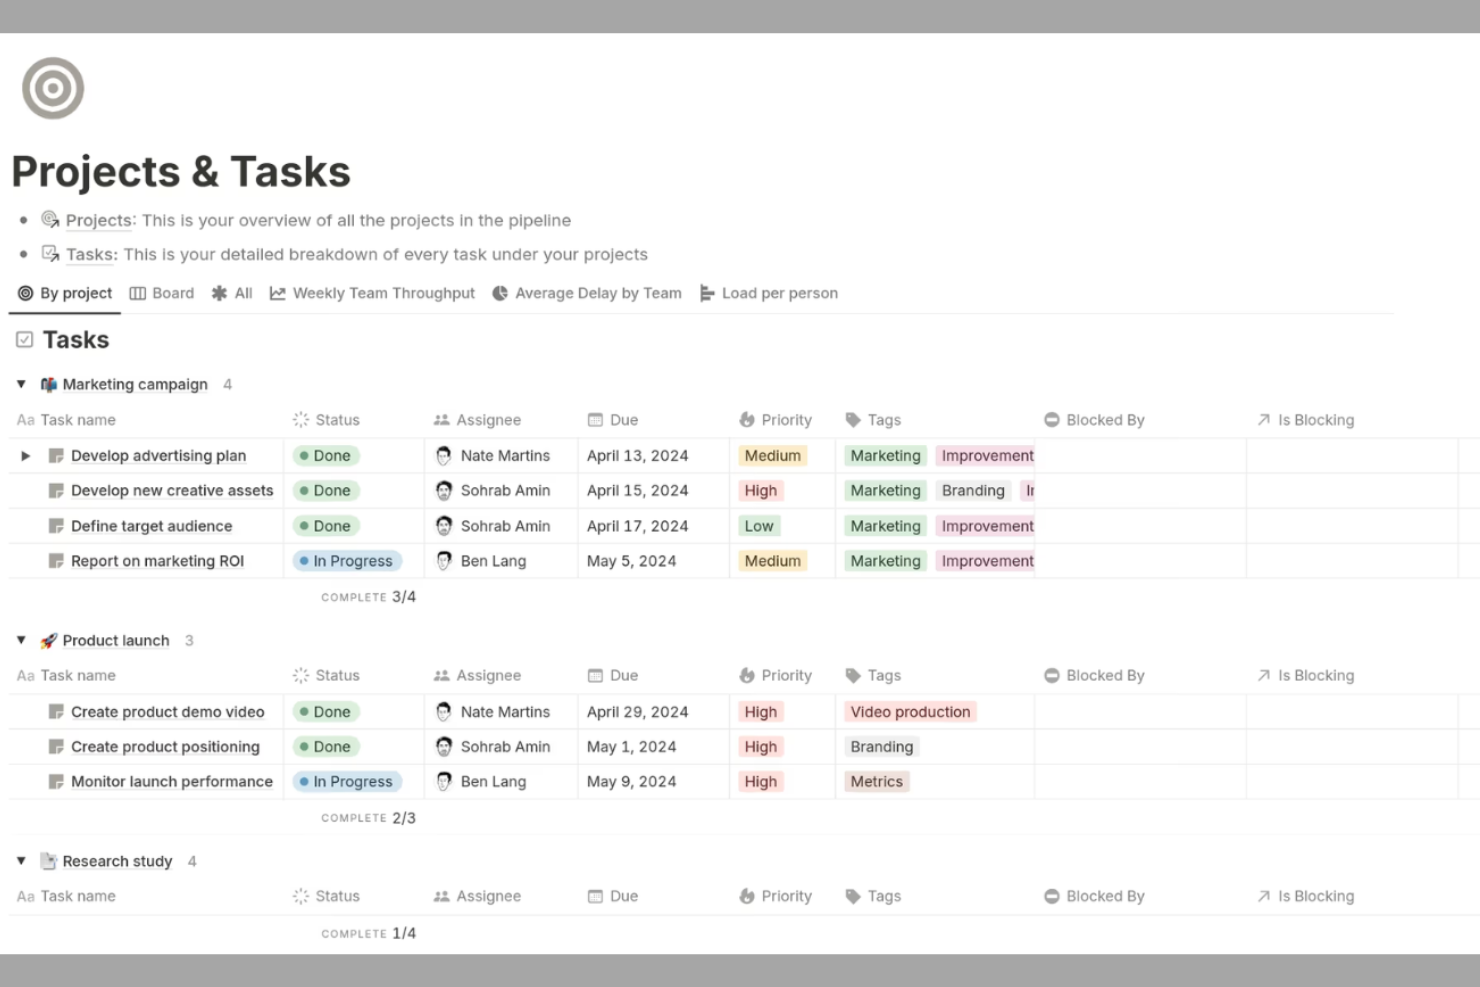
Task: Click the tag icon in the Tags column header
Action: [852, 420]
